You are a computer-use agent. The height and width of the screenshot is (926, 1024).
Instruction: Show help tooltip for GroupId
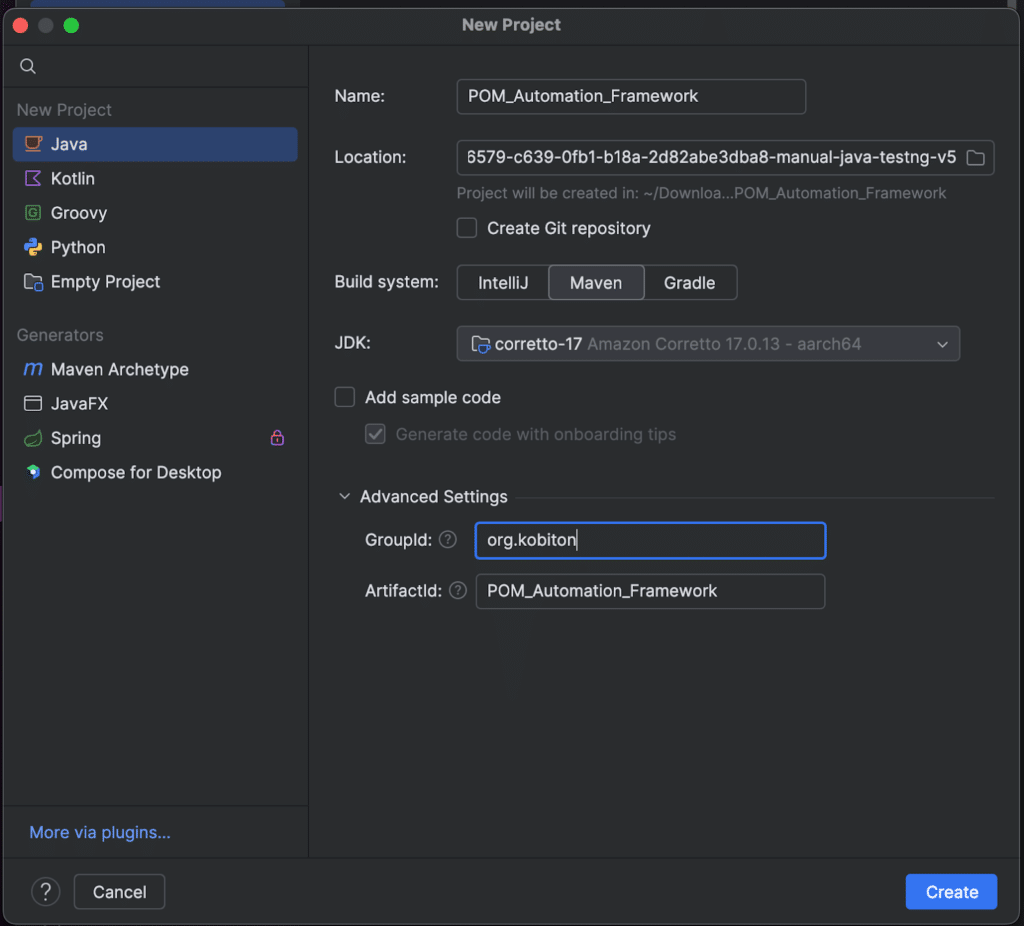pyautogui.click(x=448, y=540)
